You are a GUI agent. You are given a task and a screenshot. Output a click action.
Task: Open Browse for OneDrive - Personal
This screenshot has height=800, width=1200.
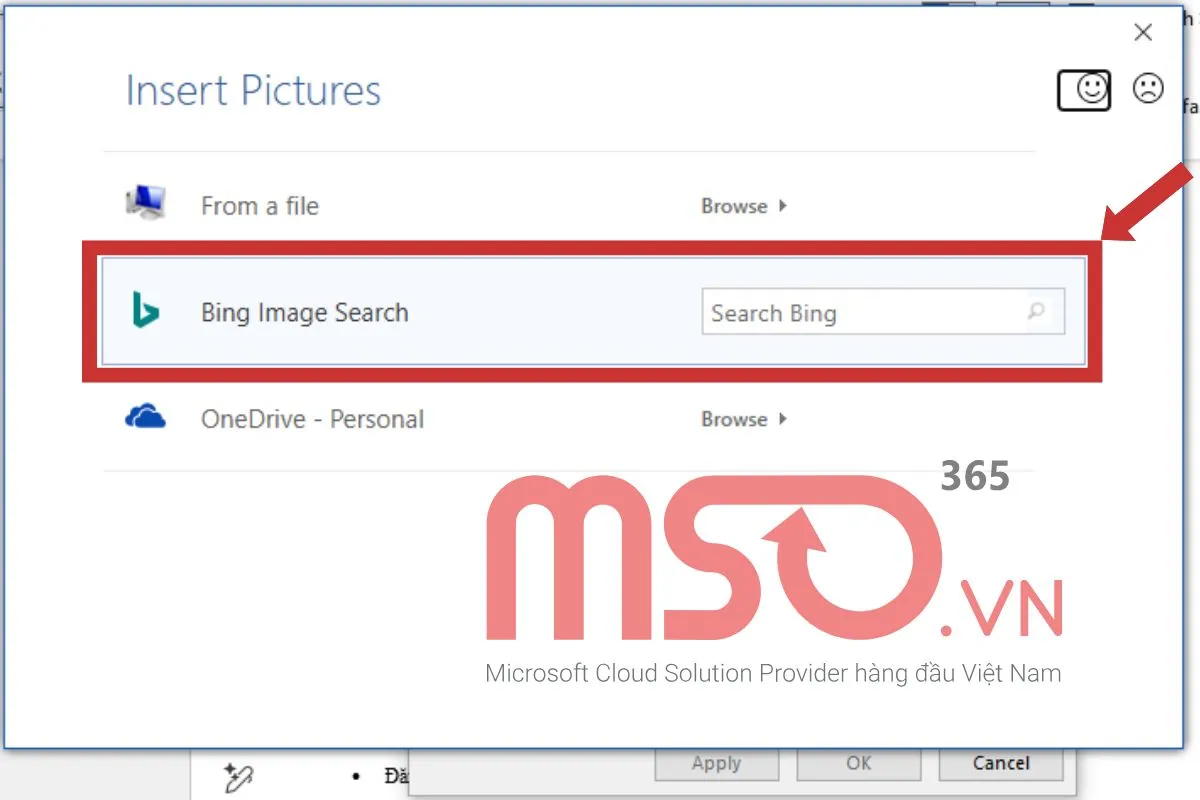tap(734, 419)
